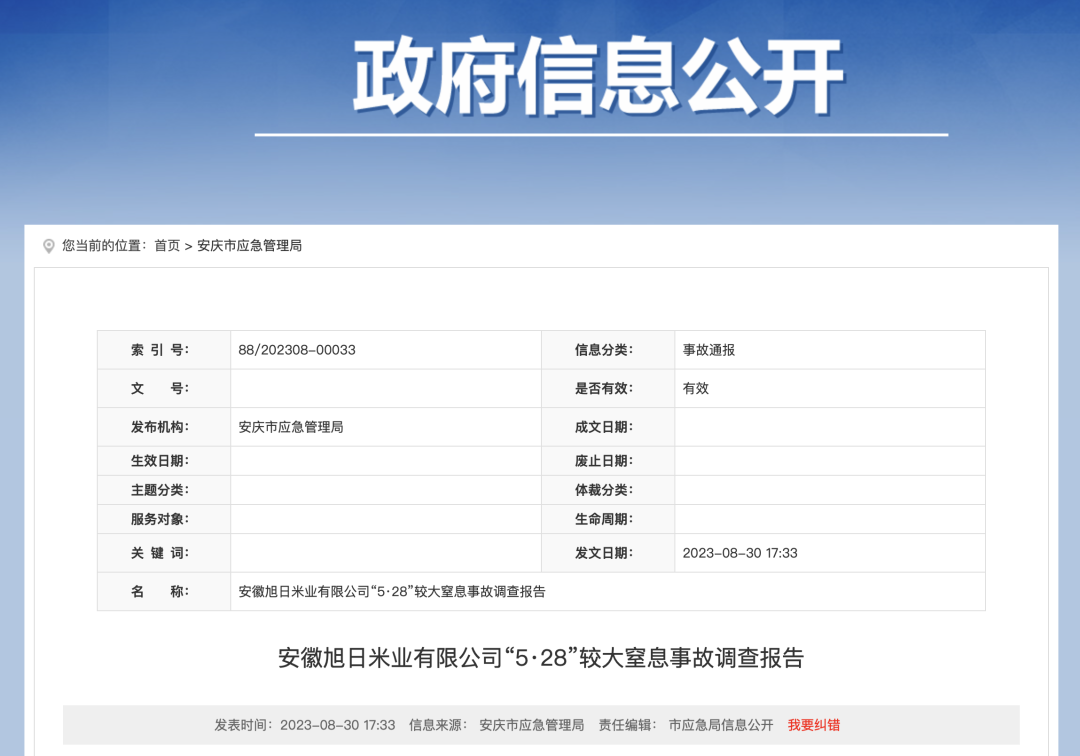Click the 关键词 label cell
The height and width of the screenshot is (756, 1080).
coord(160,553)
